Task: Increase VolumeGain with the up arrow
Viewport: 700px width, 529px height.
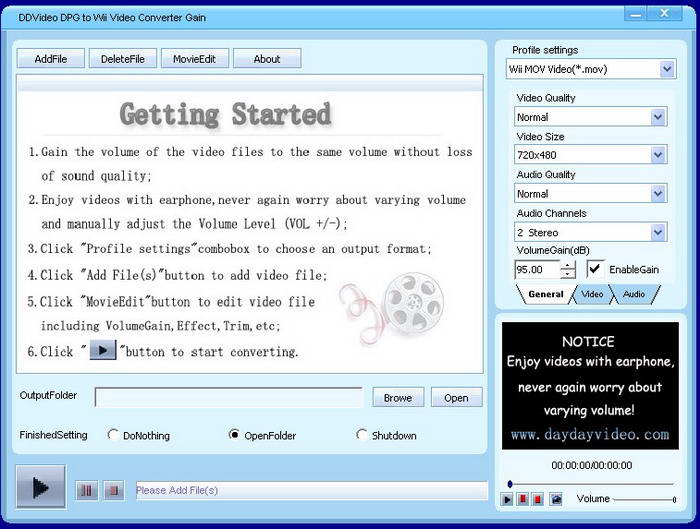Action: [x=567, y=266]
